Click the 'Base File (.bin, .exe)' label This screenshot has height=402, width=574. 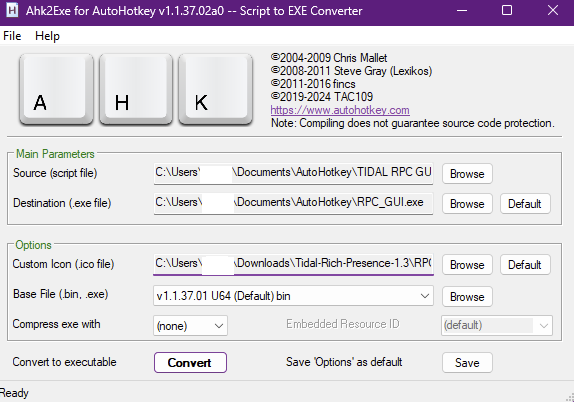[x=60, y=294]
